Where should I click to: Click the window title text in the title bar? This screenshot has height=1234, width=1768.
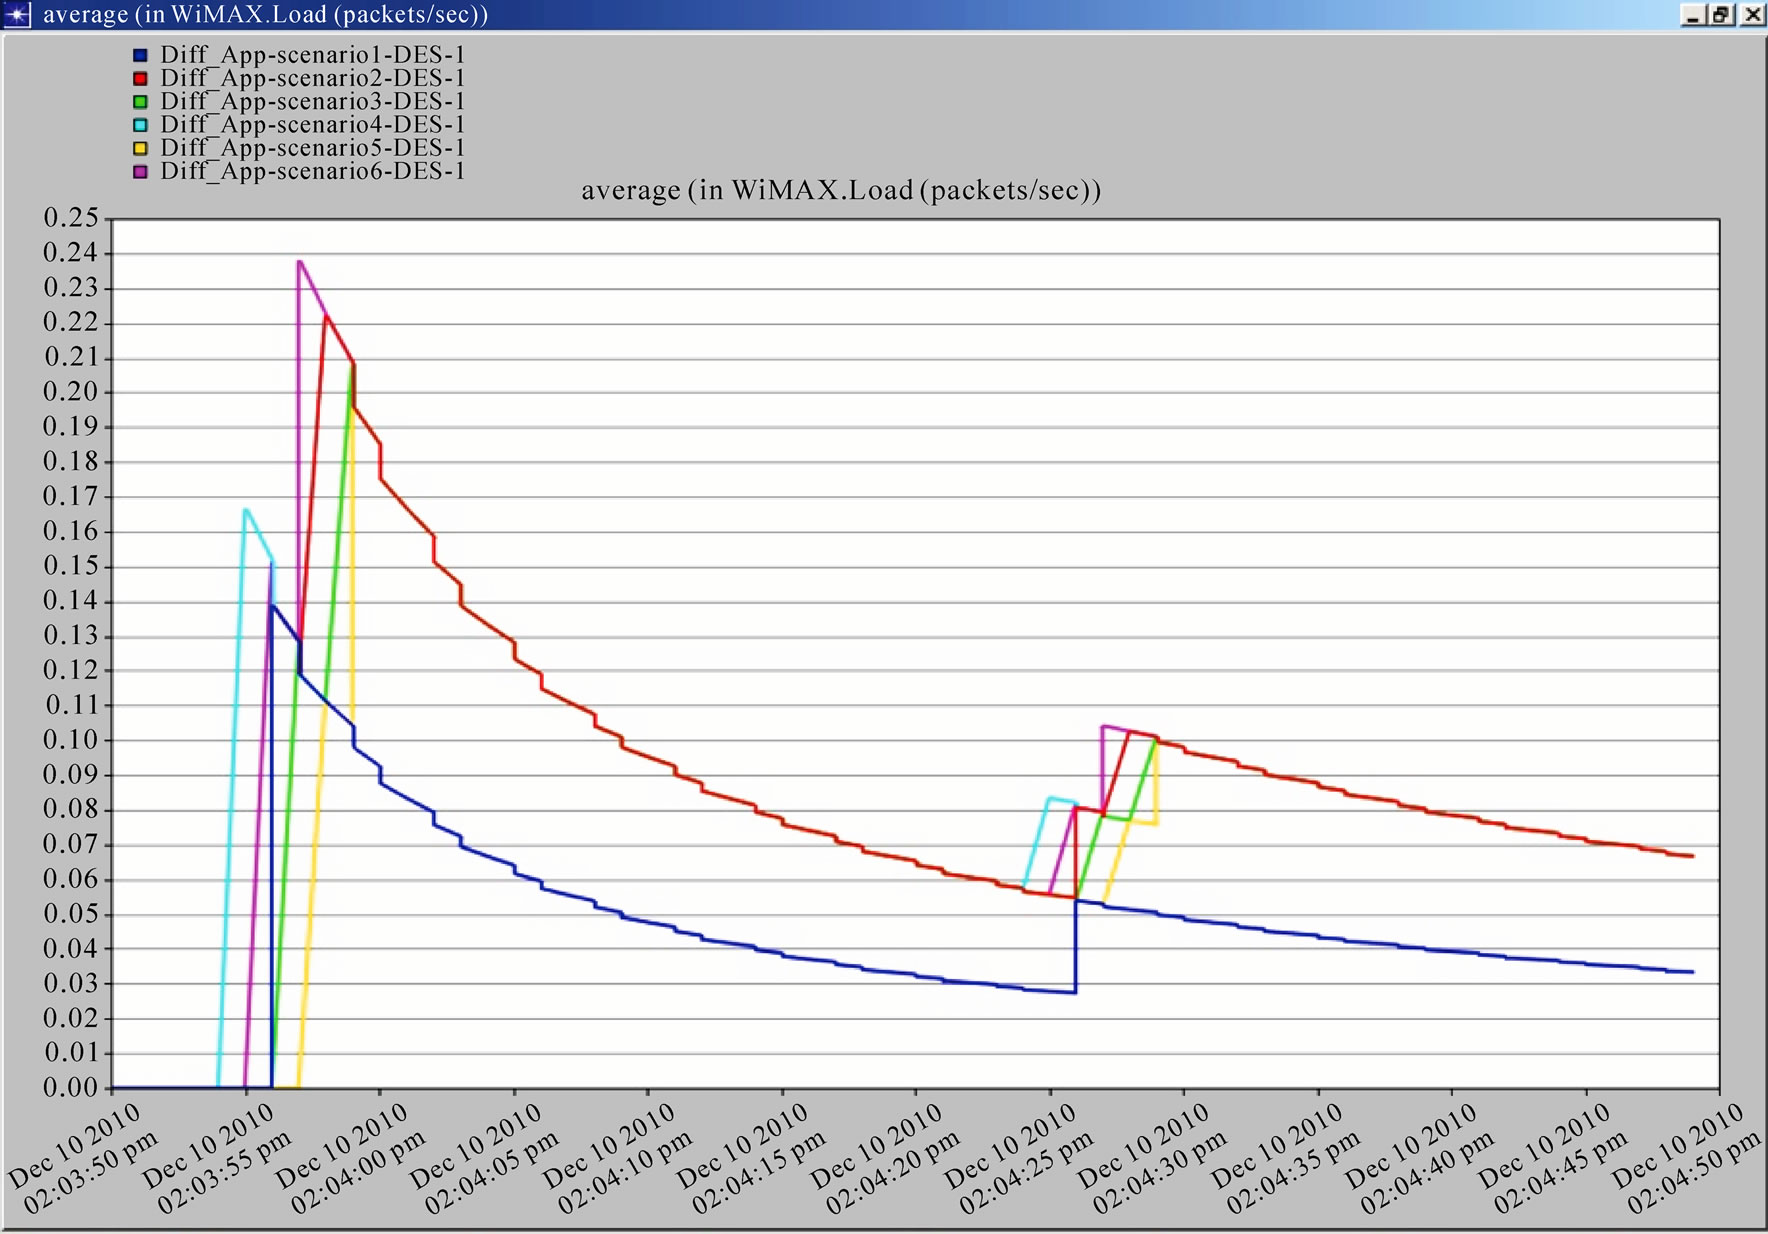[265, 15]
